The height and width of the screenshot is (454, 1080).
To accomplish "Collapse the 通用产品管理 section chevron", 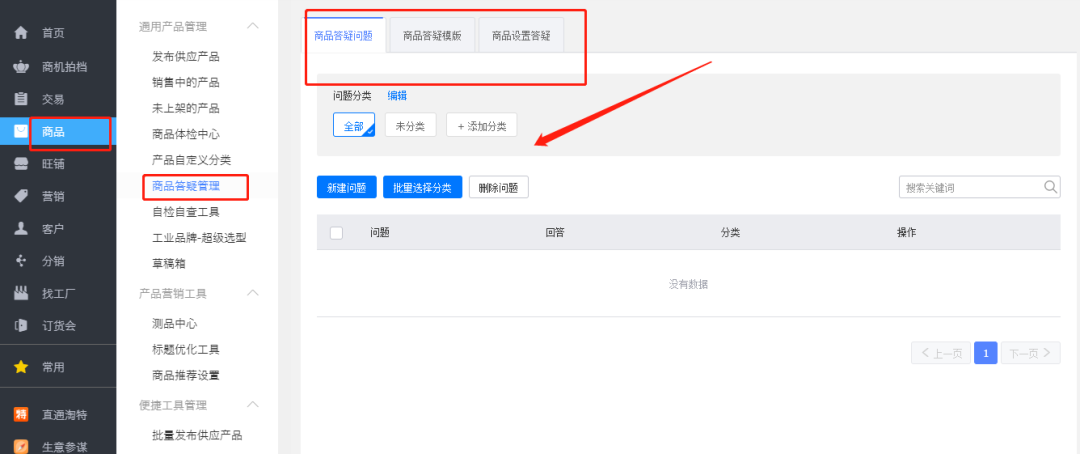I will click(x=253, y=26).
